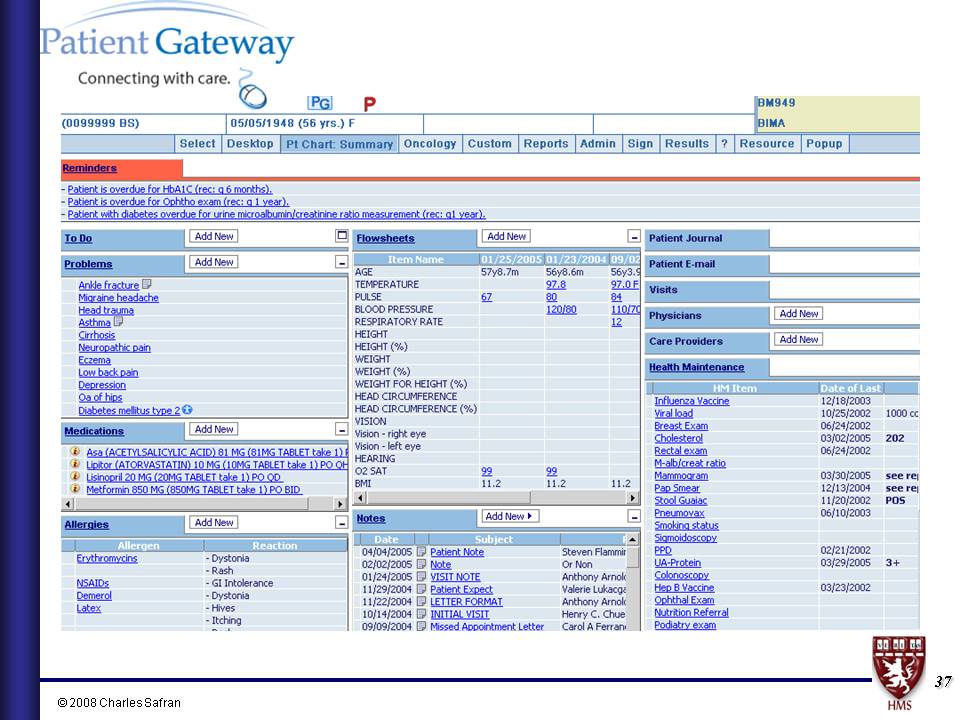Click the info icon beside Lipitor medication
The height and width of the screenshot is (720, 960).
[75, 464]
